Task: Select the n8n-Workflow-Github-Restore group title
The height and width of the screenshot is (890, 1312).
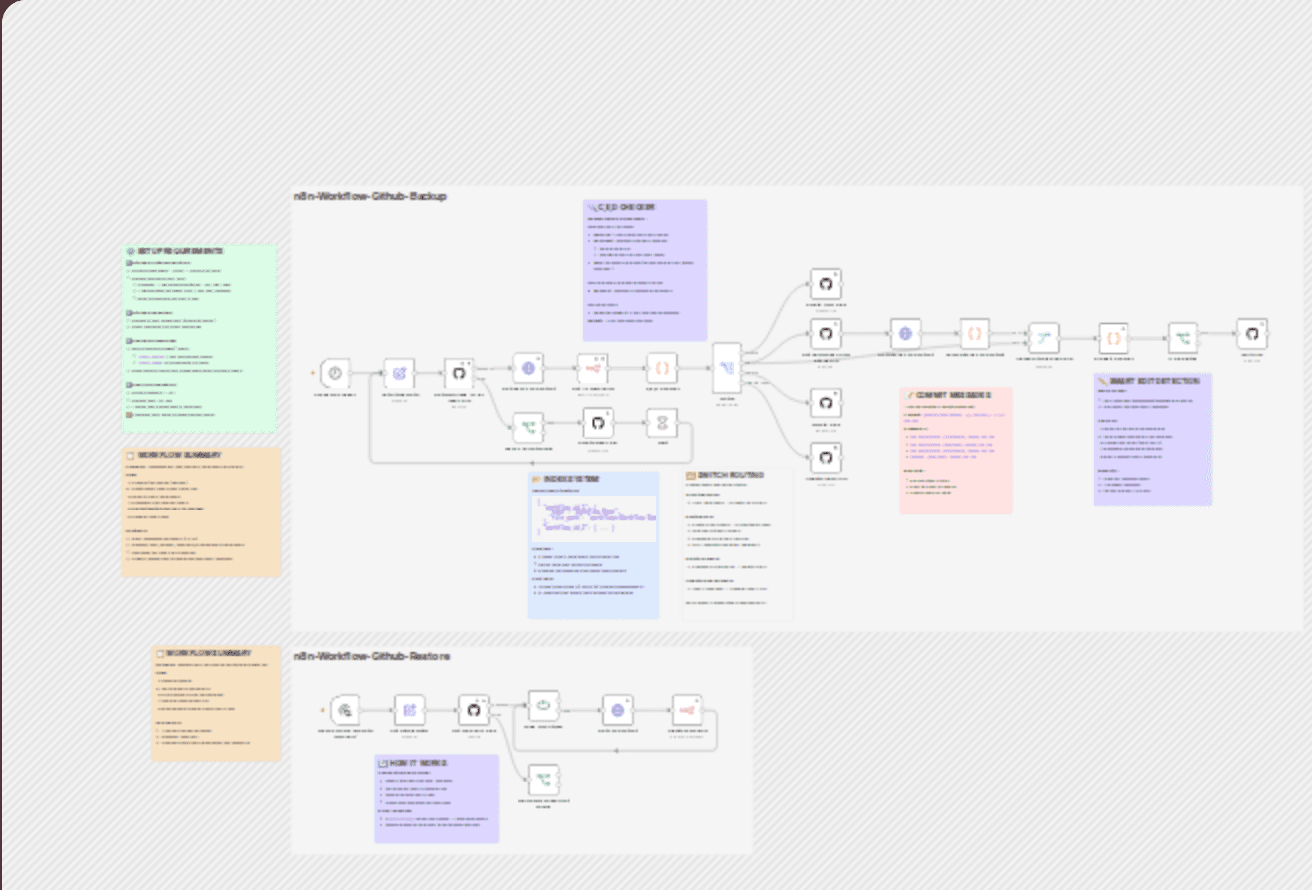Action: (x=372, y=656)
